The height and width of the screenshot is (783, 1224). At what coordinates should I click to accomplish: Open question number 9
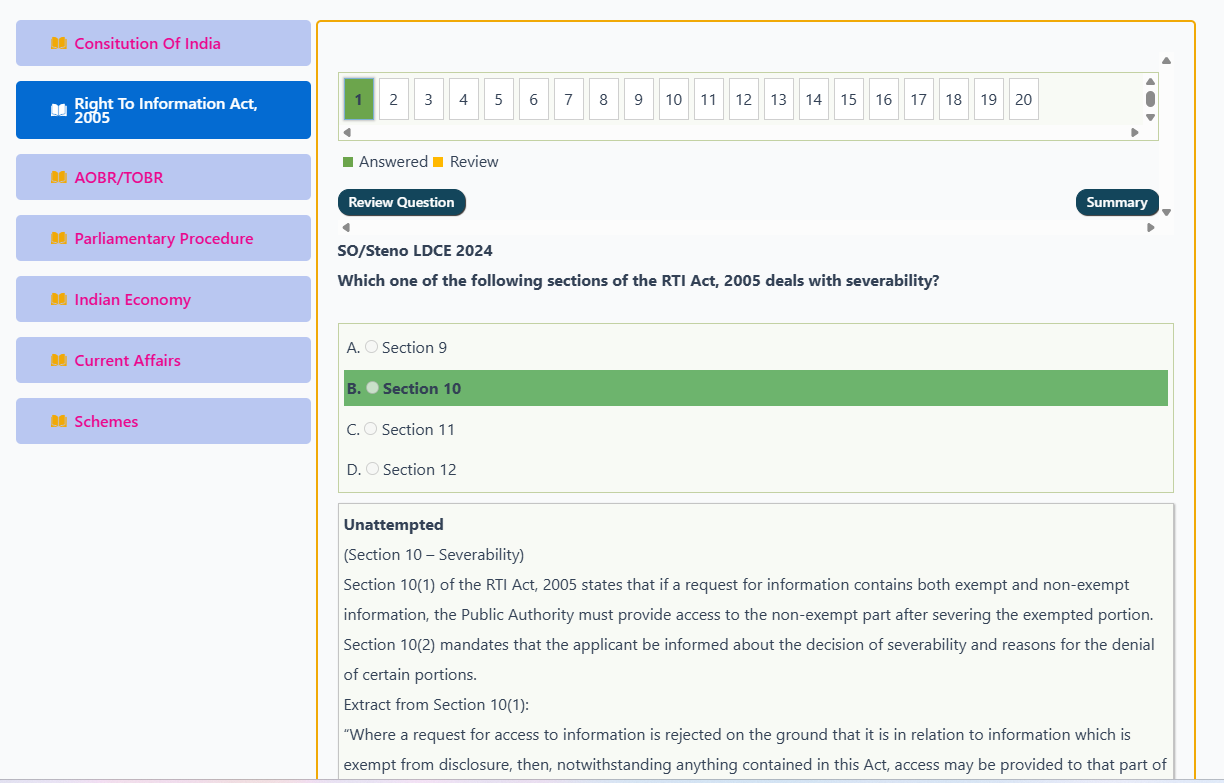coord(639,99)
